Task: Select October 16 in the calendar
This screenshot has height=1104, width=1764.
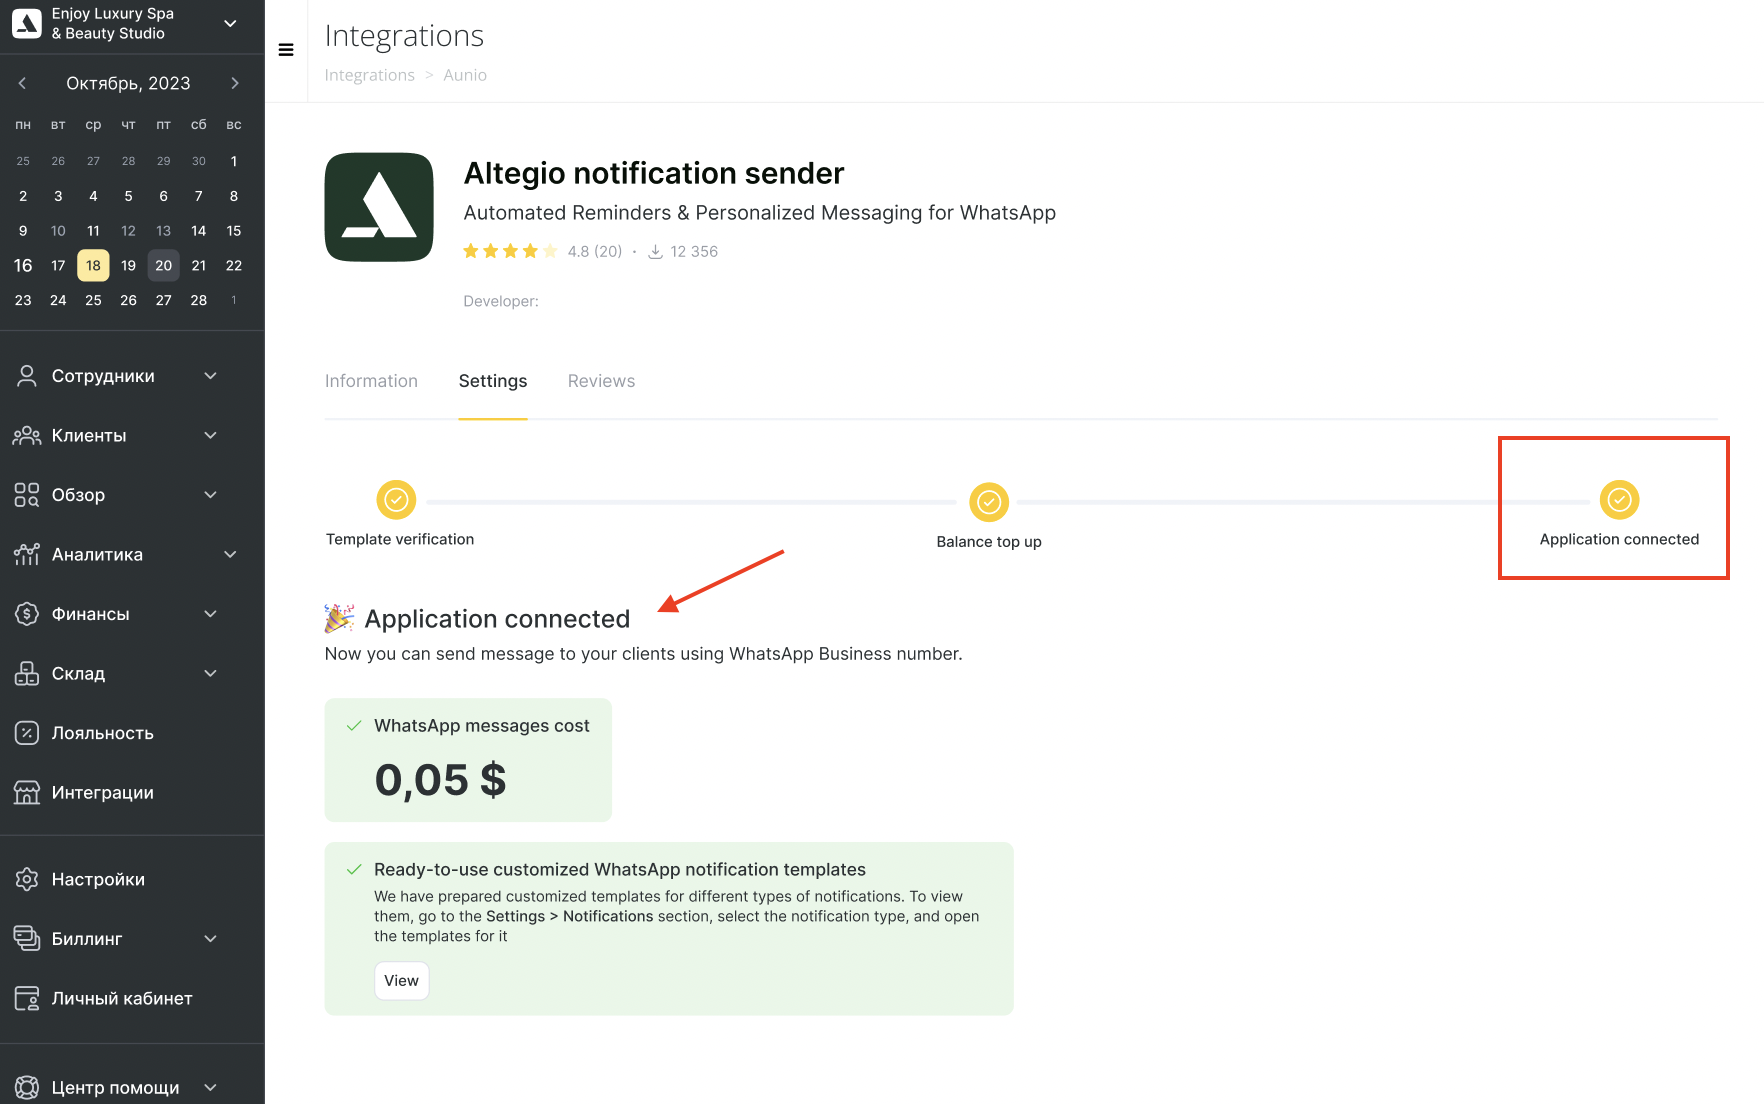Action: click(23, 265)
